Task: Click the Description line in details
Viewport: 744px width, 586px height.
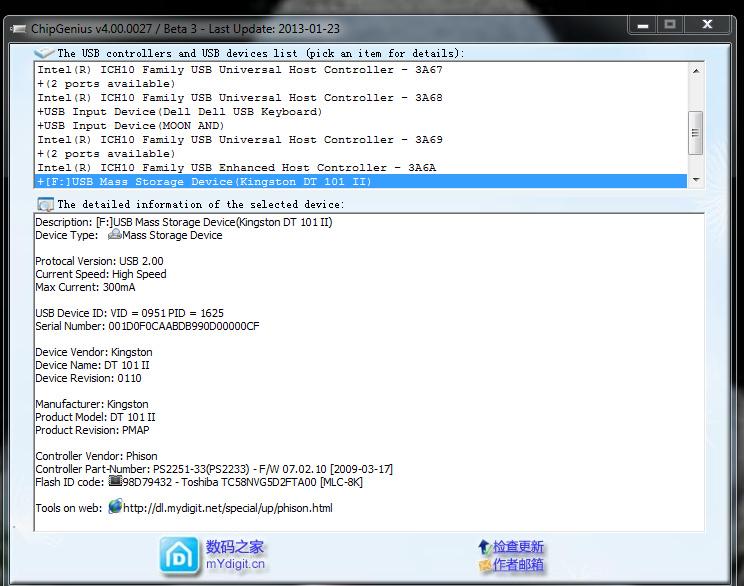Action: [x=184, y=222]
